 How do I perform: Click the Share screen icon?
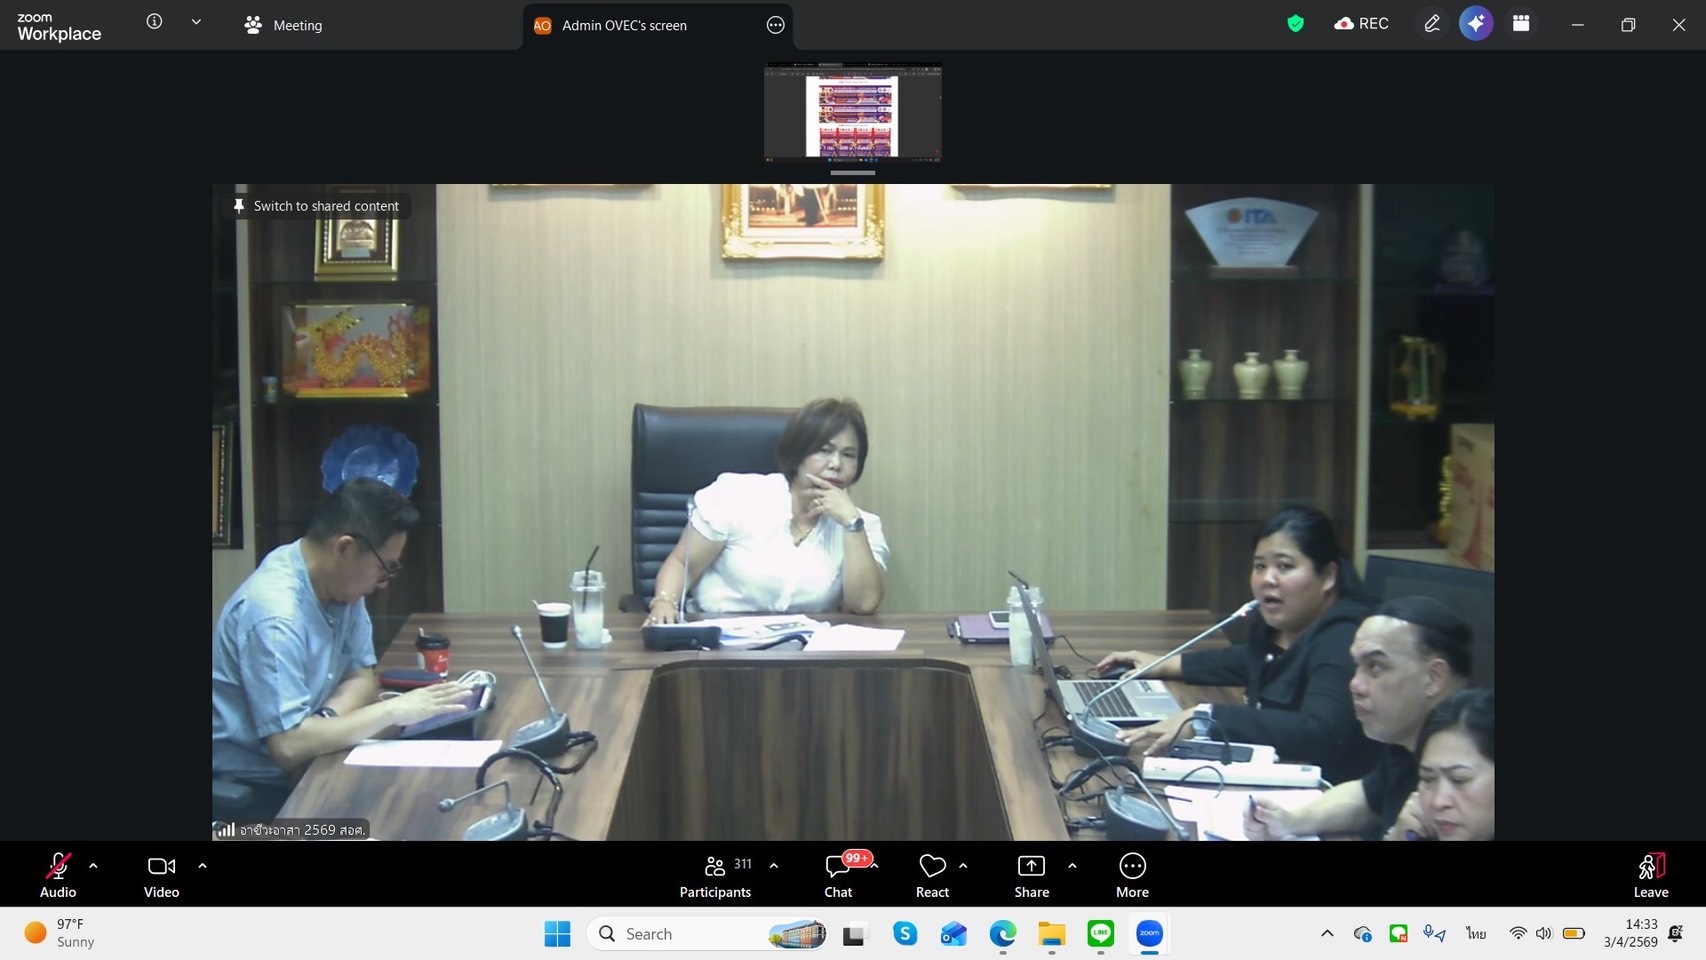[x=1031, y=866]
